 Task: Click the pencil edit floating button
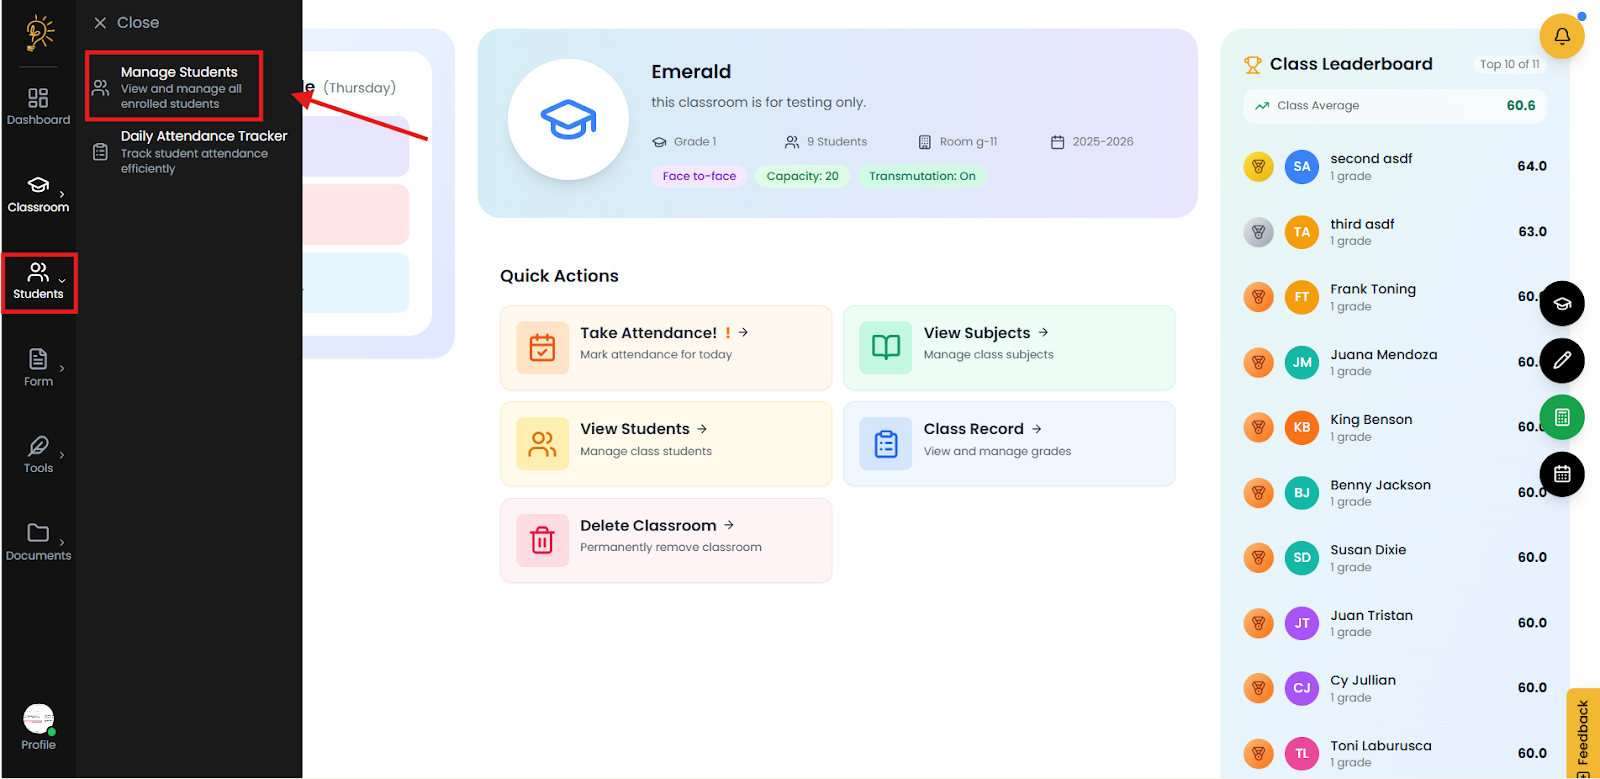(1561, 361)
